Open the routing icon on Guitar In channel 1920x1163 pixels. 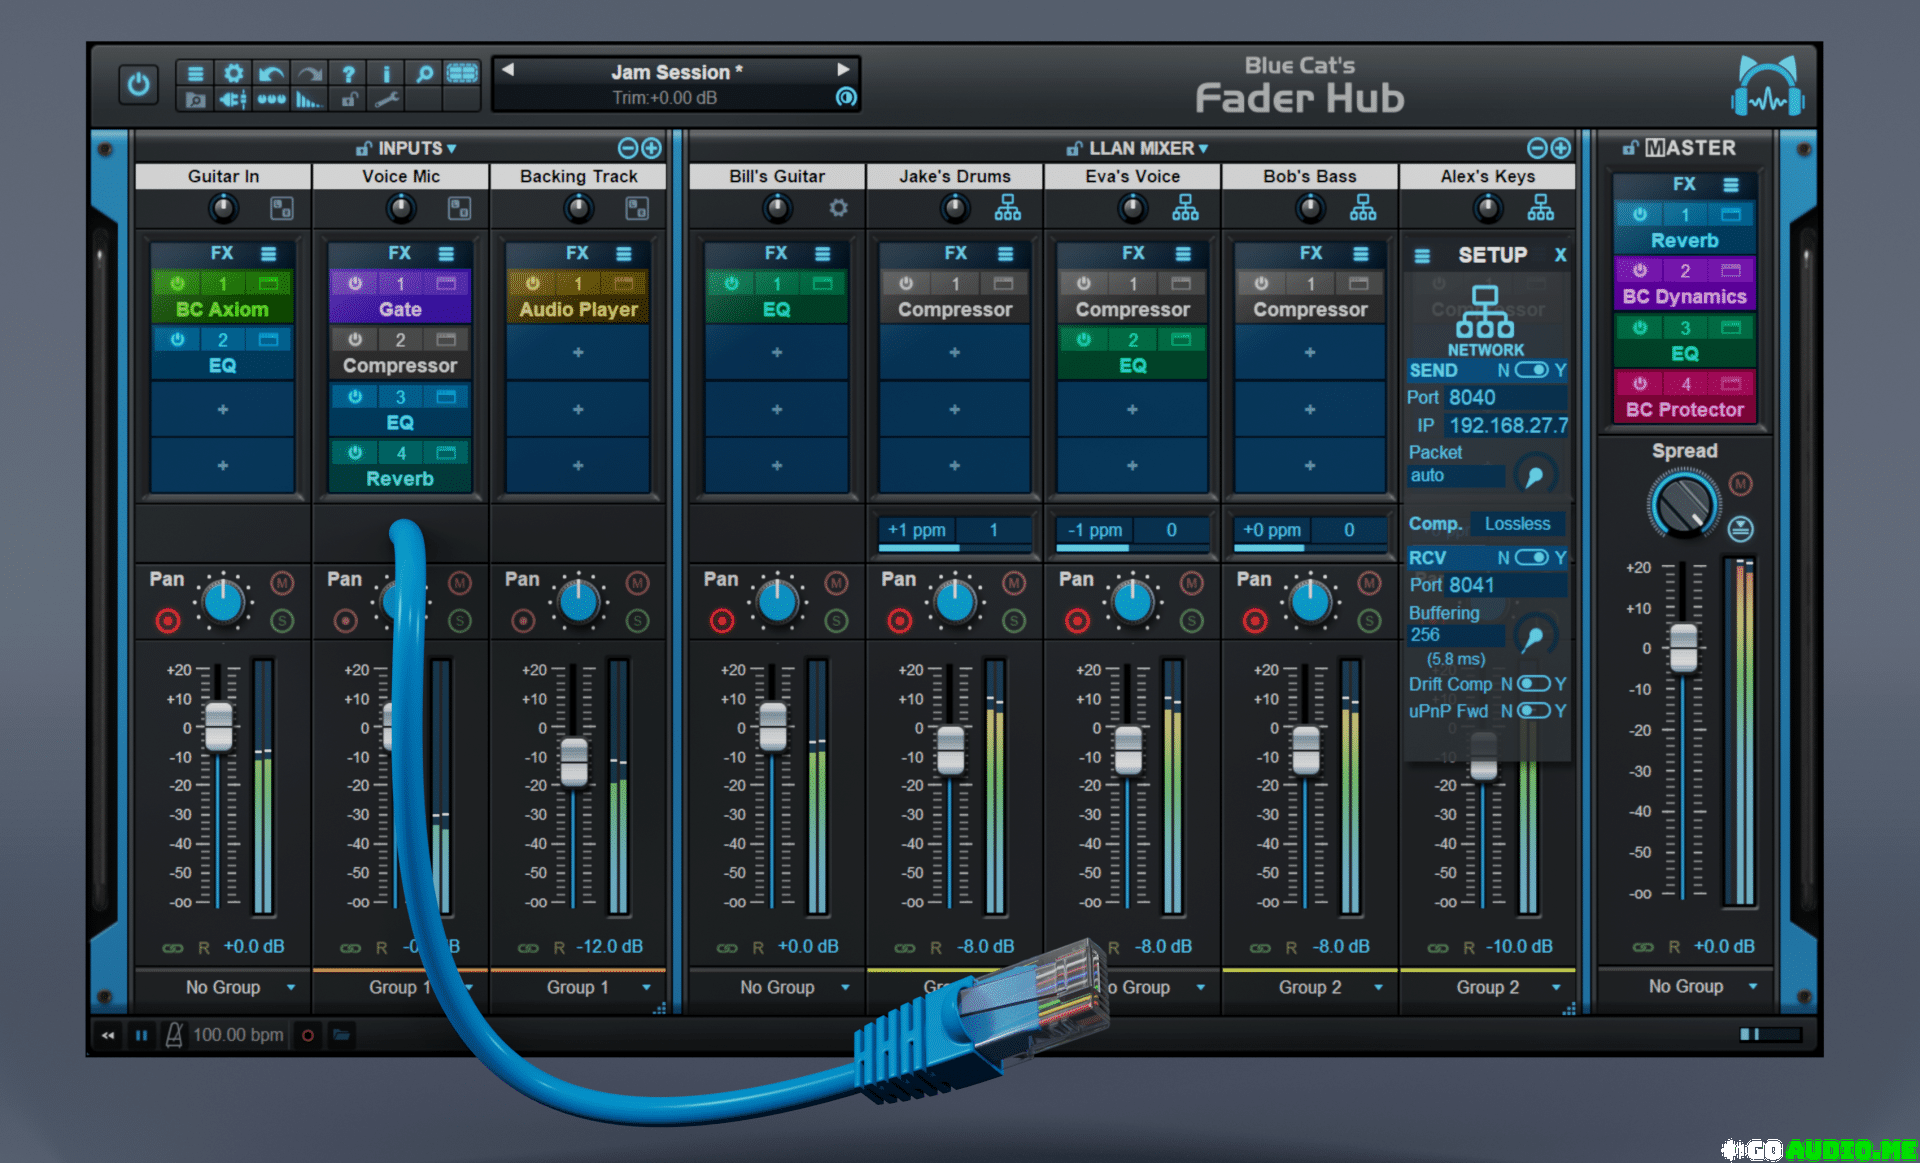click(282, 208)
